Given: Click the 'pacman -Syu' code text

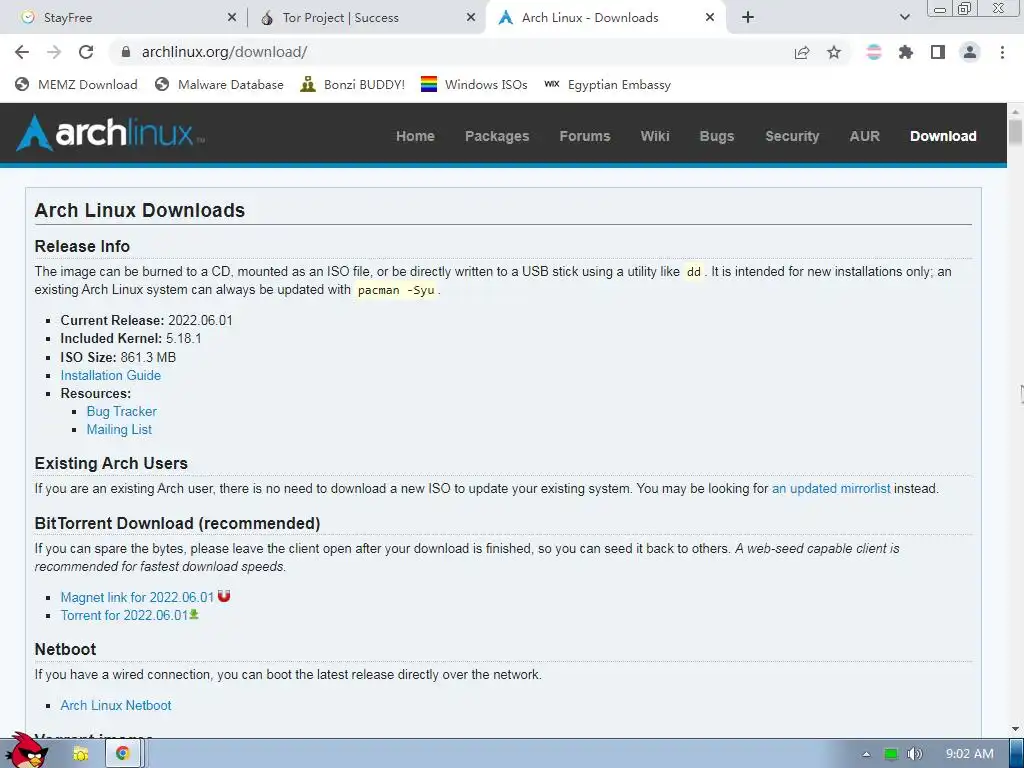Looking at the screenshot, I should click(x=396, y=290).
